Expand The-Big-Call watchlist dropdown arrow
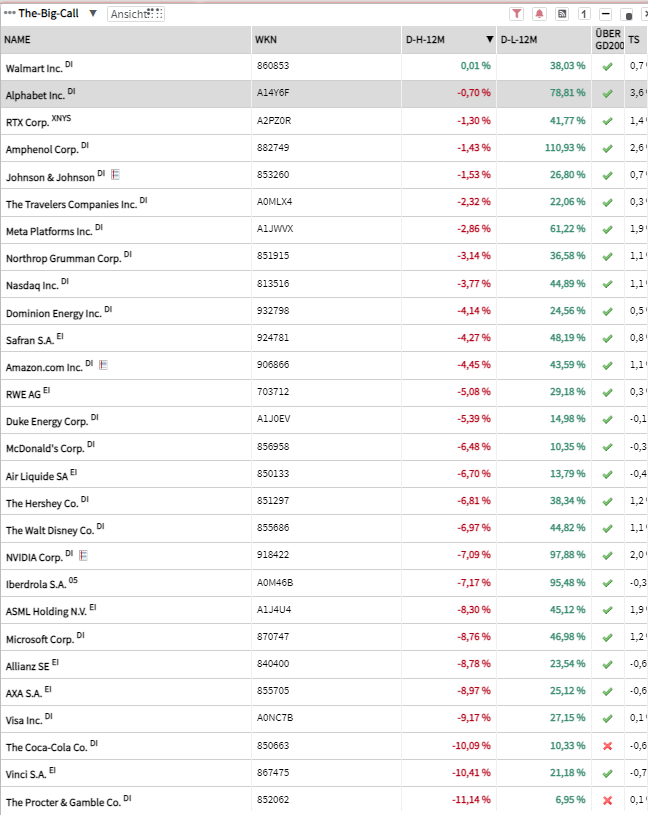The image size is (648, 815). tap(93, 14)
